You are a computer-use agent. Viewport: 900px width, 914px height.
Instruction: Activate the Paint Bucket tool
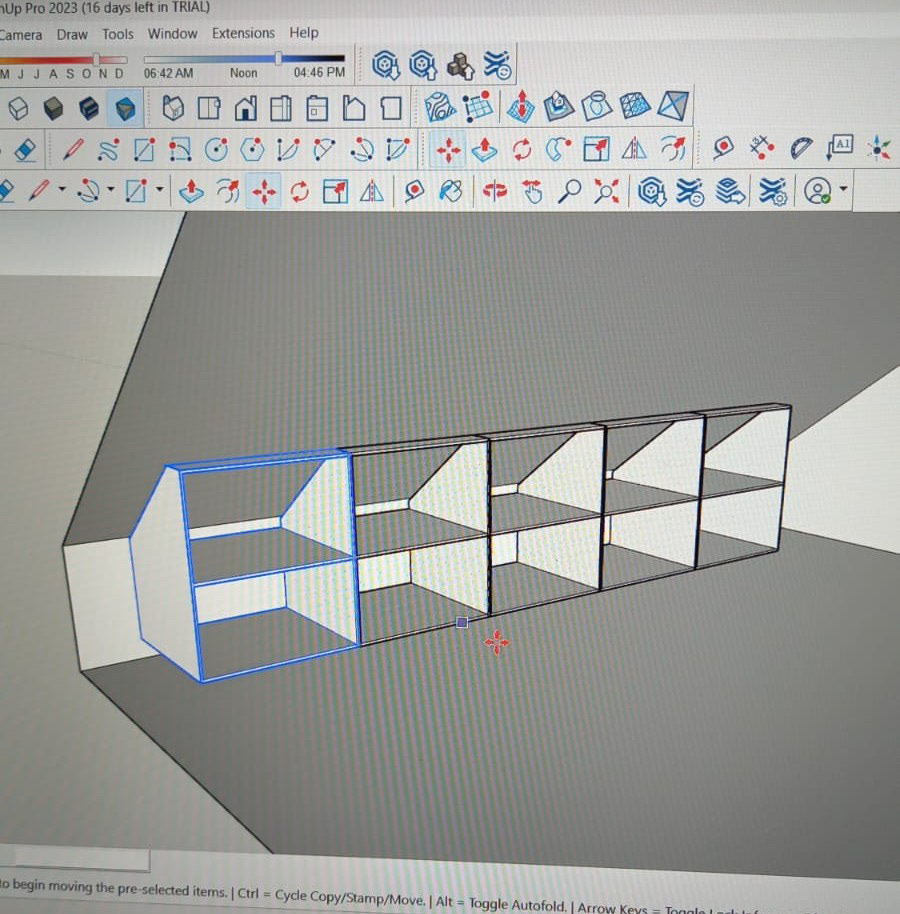[x=451, y=191]
